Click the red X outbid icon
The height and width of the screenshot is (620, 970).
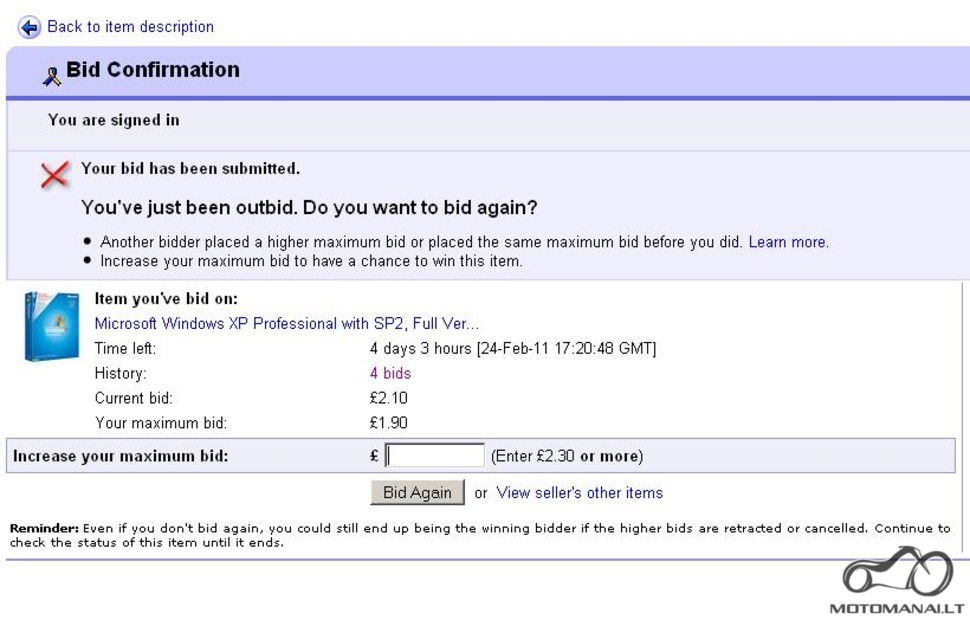[54, 174]
